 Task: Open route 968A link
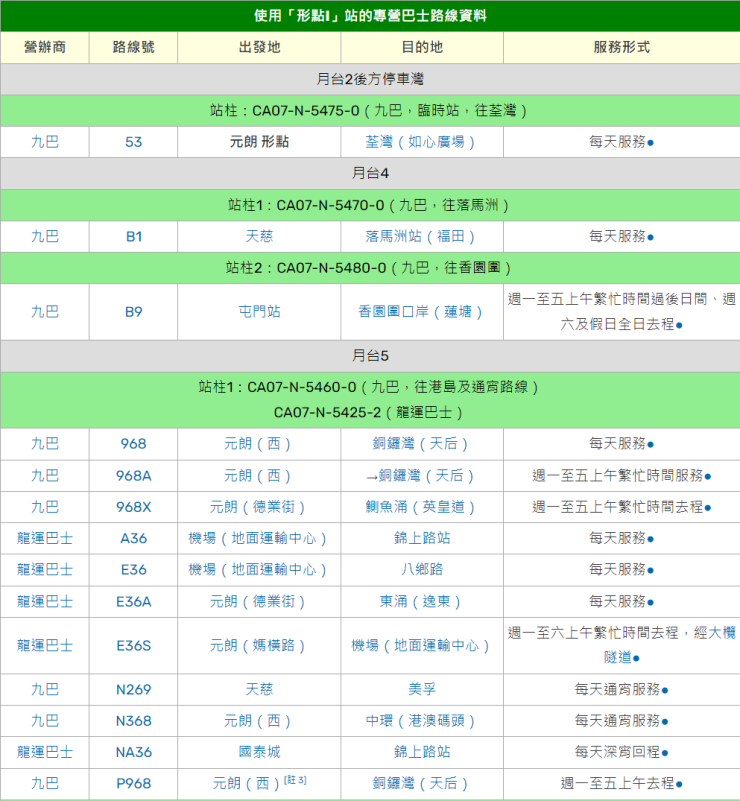[133, 476]
